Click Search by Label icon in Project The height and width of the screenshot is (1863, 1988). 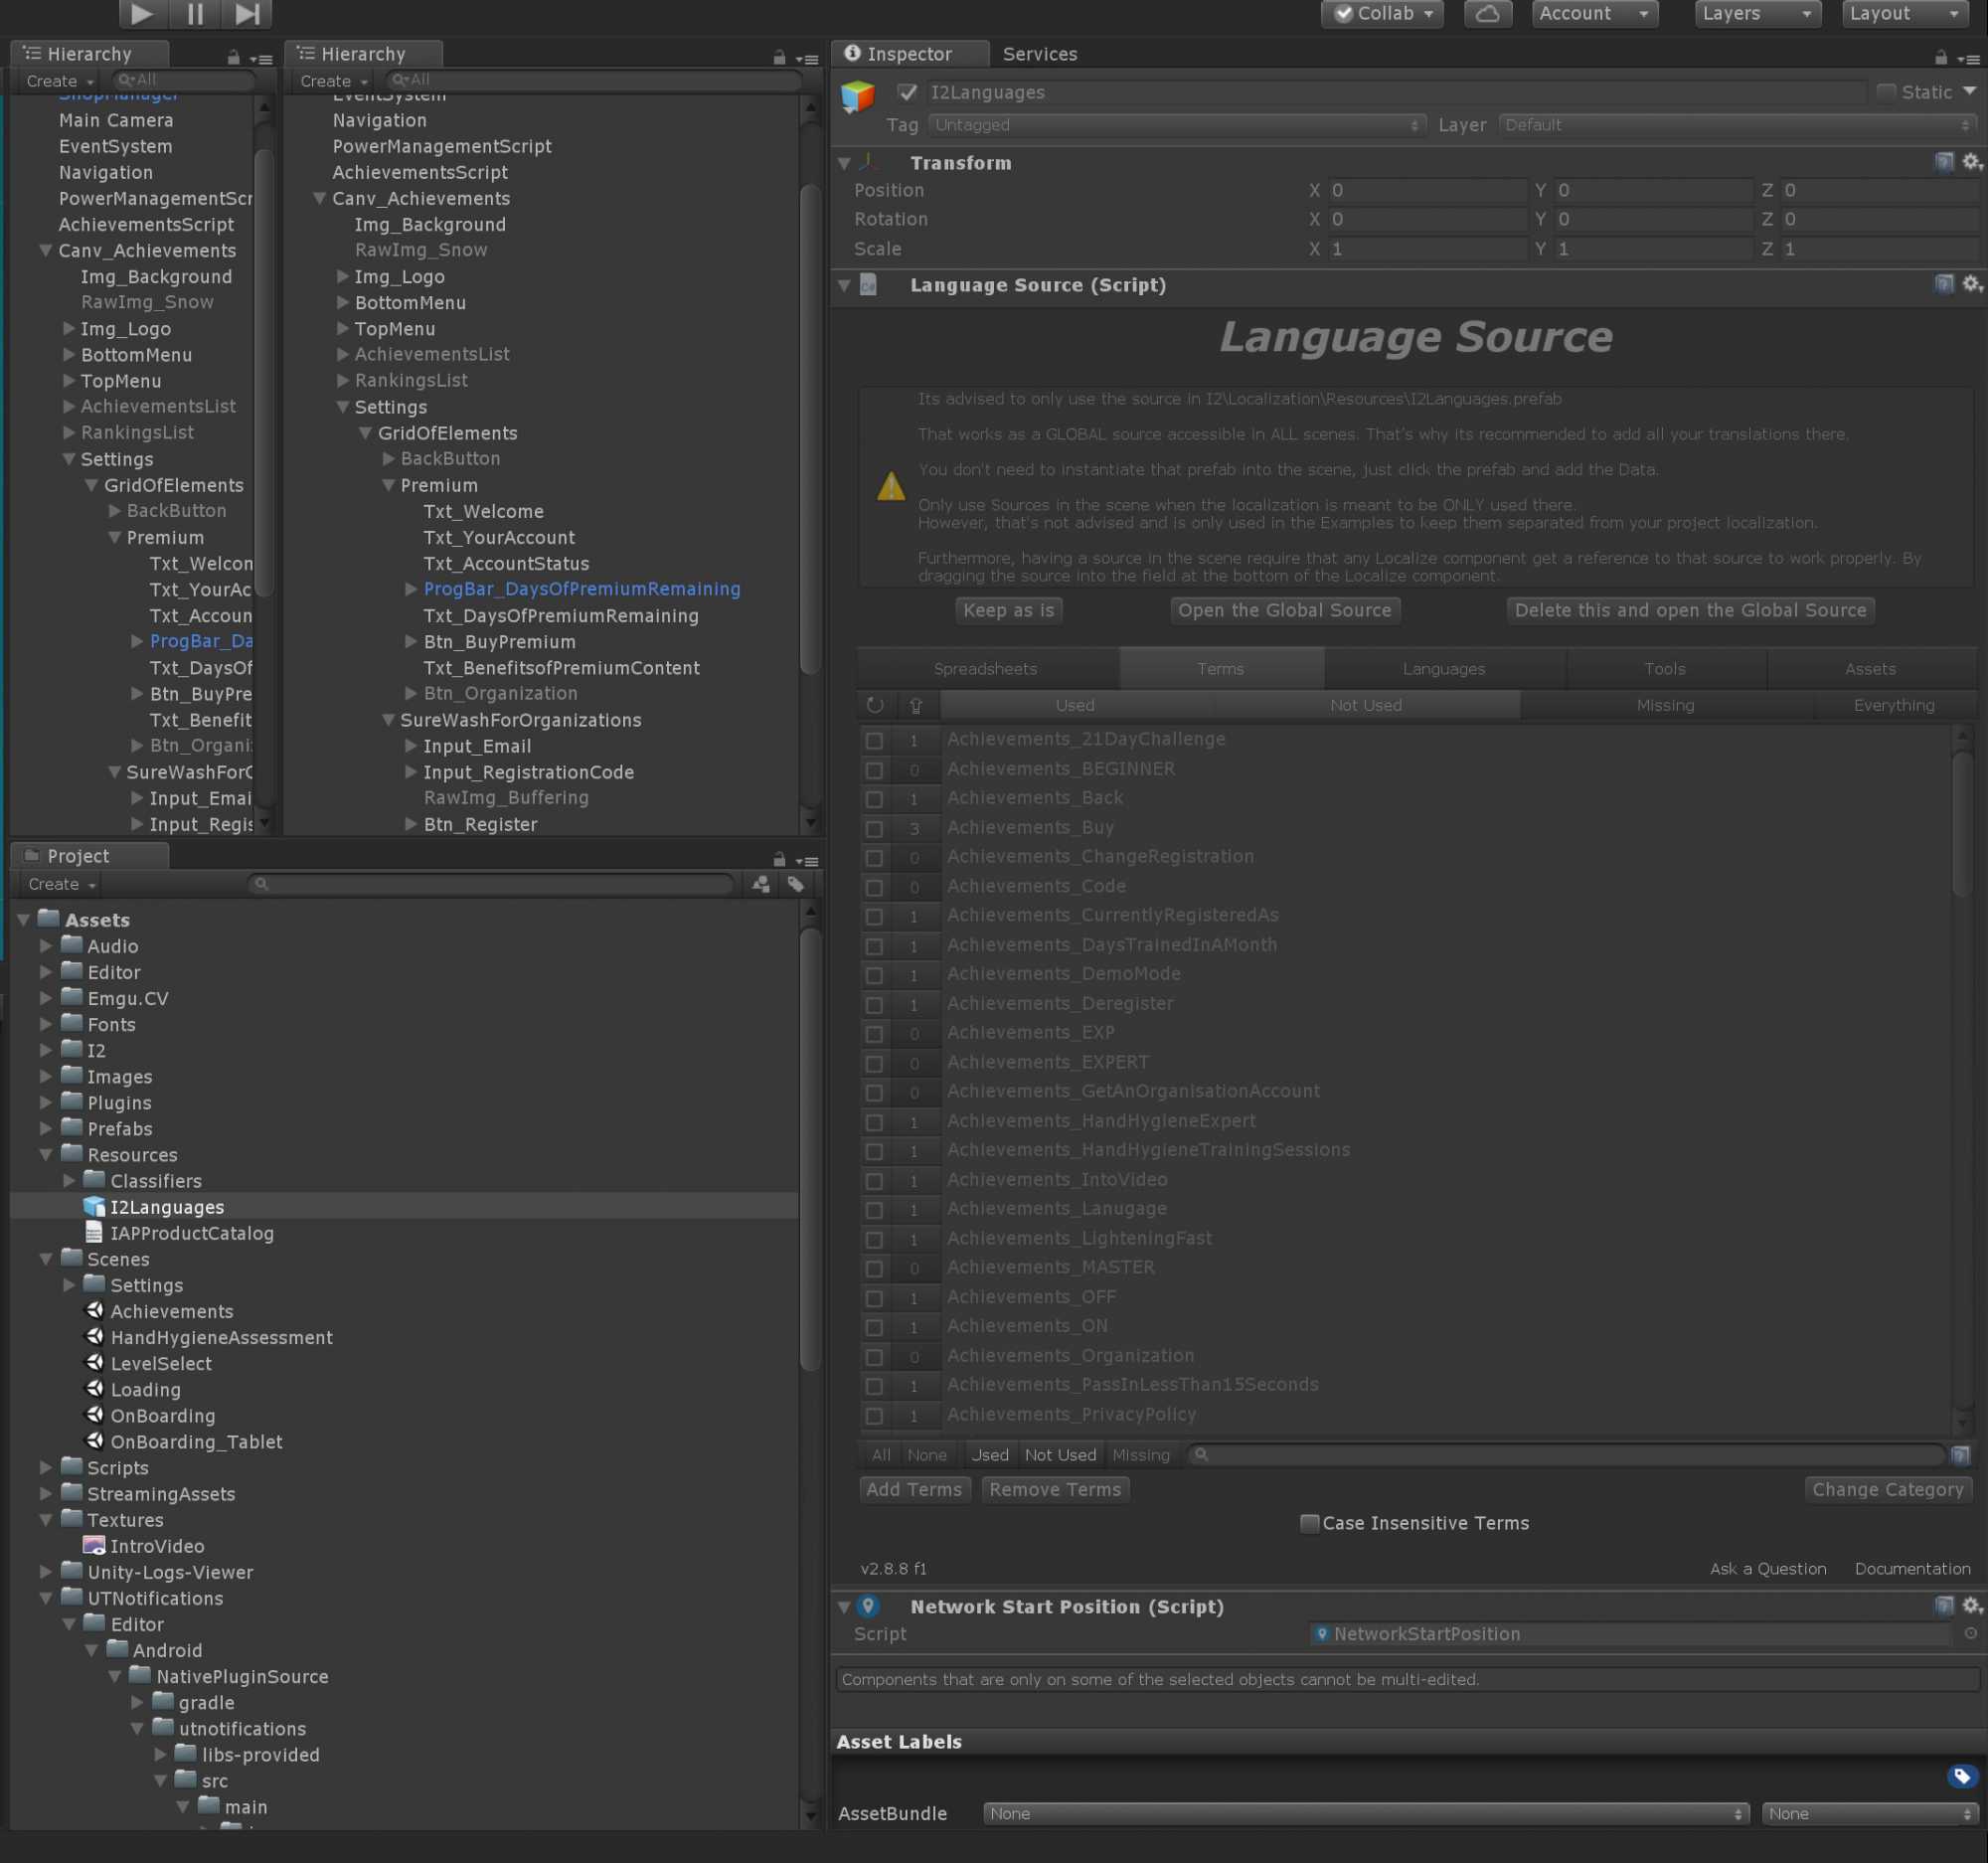[x=796, y=884]
